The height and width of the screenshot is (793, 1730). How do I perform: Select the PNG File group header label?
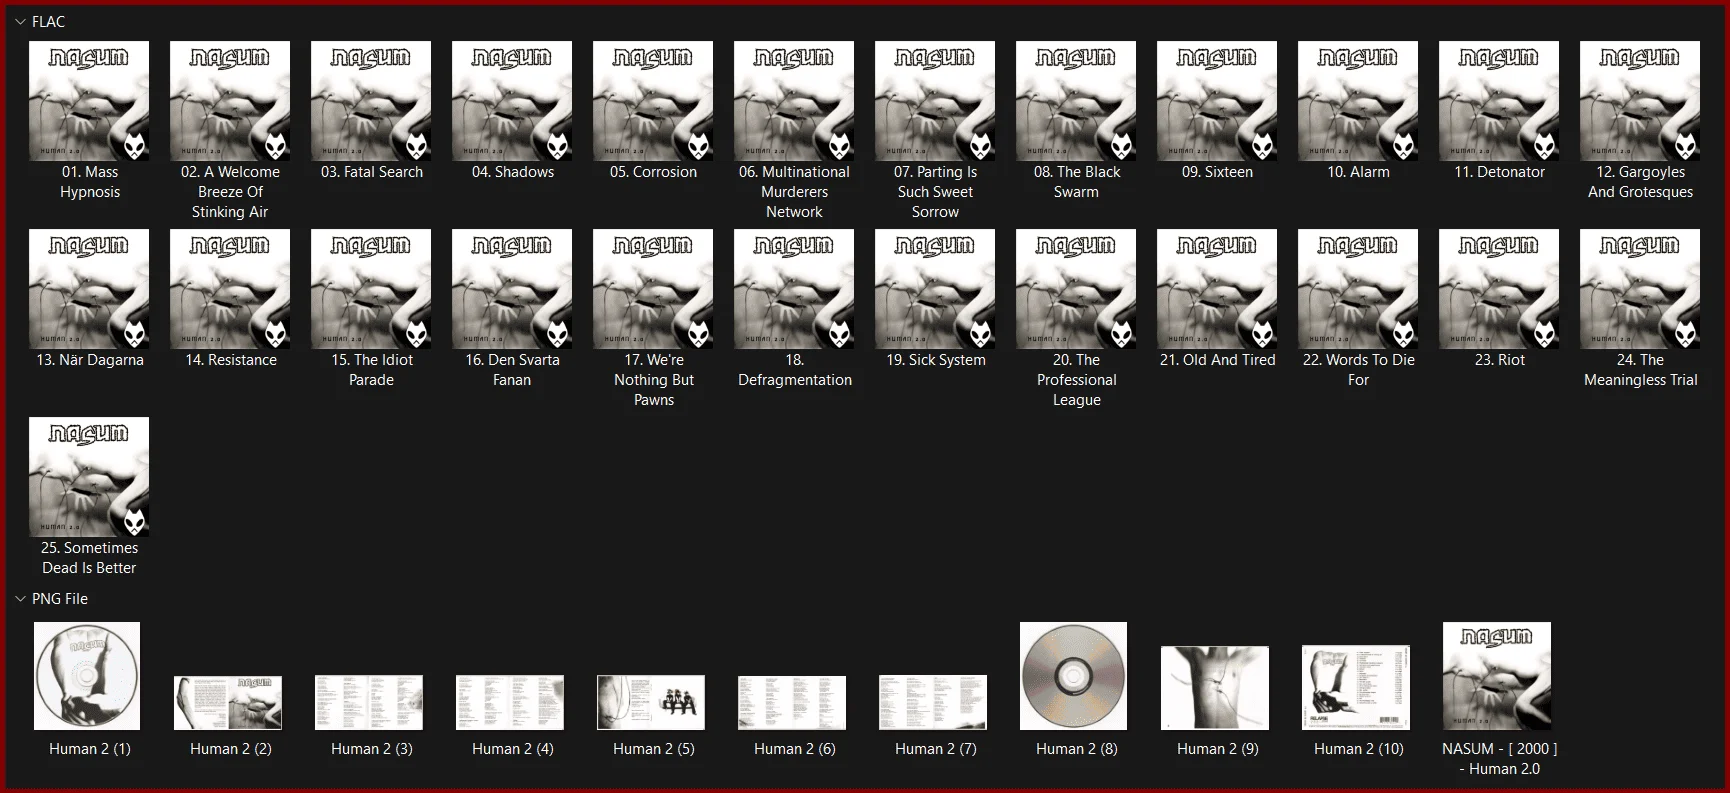(60, 599)
